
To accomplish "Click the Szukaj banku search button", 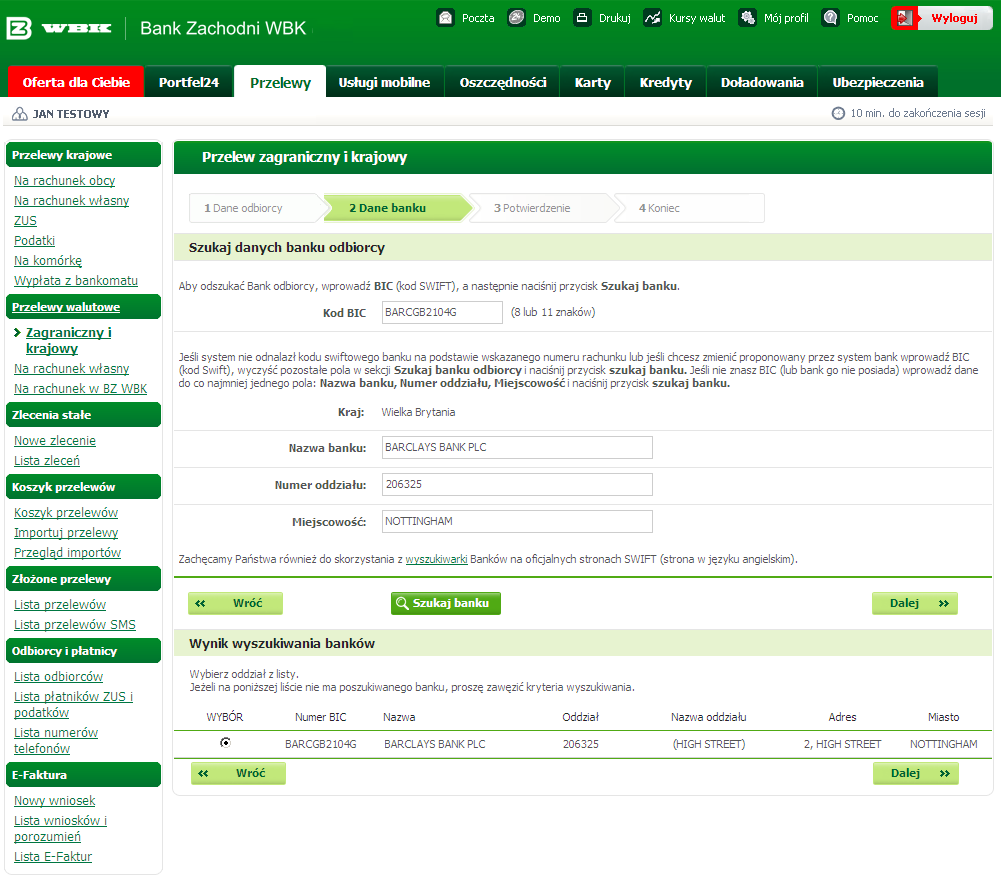I will coord(446,603).
